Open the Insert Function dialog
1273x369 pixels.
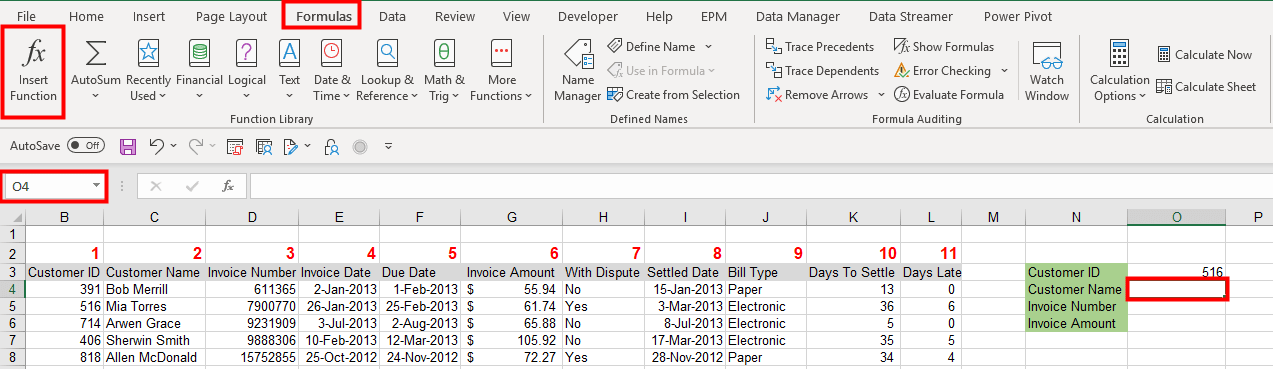34,70
